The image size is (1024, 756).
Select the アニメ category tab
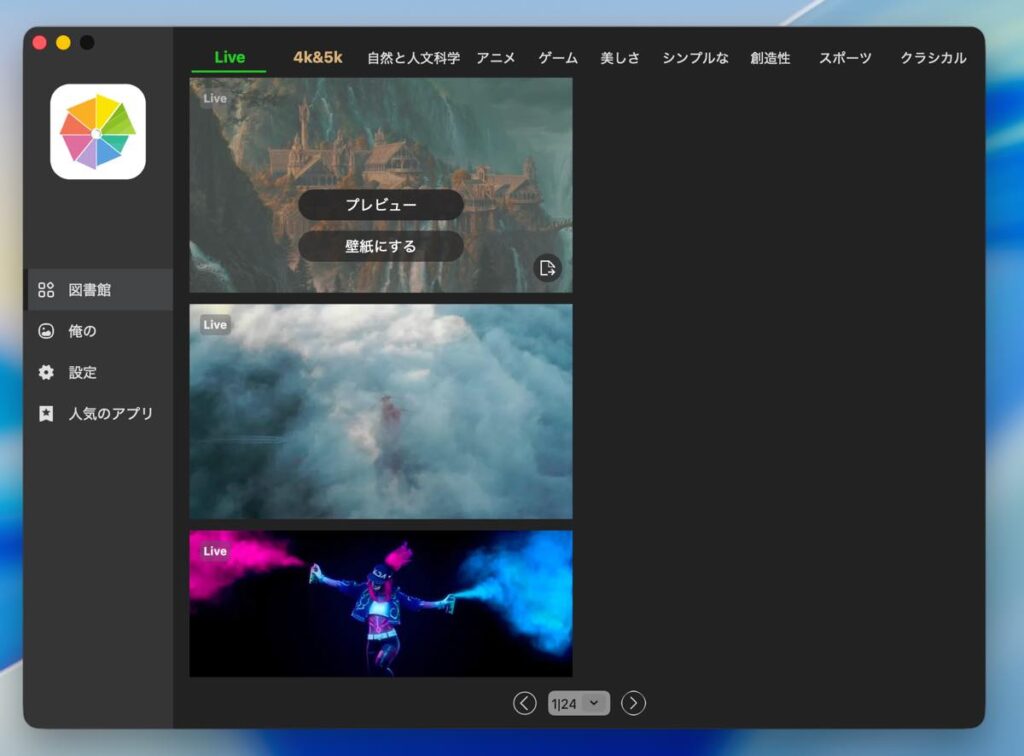click(496, 58)
